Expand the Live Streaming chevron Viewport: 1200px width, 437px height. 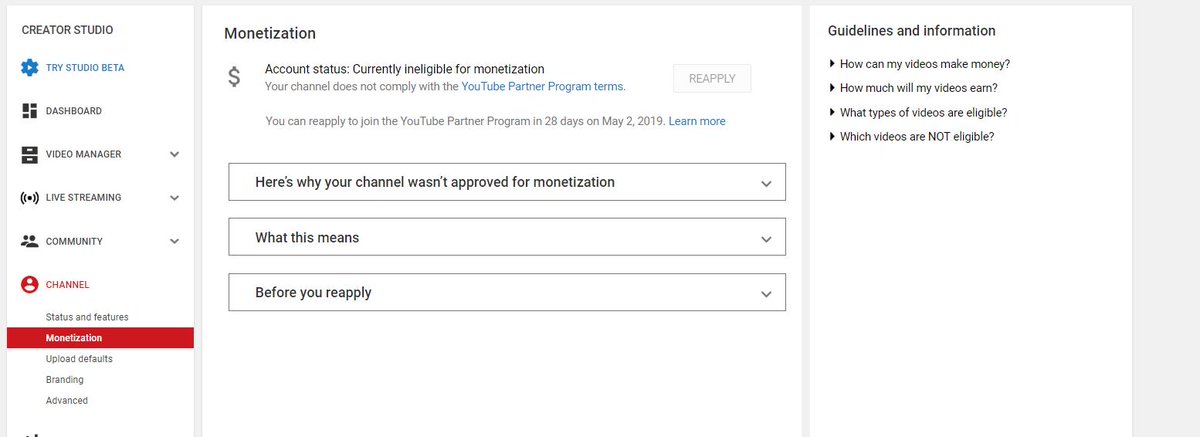point(175,198)
